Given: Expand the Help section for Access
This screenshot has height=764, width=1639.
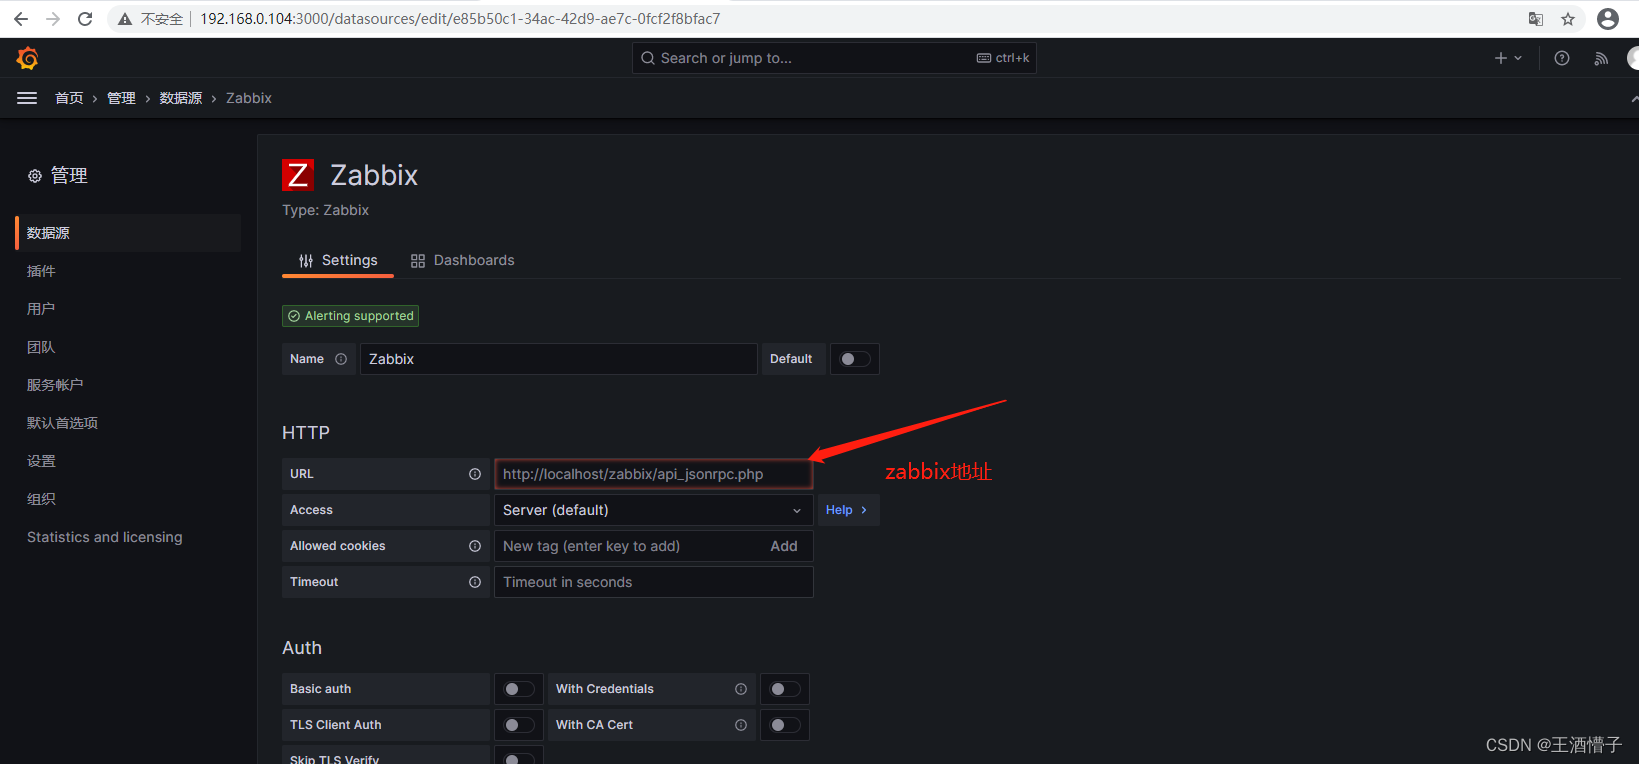Looking at the screenshot, I should (846, 510).
